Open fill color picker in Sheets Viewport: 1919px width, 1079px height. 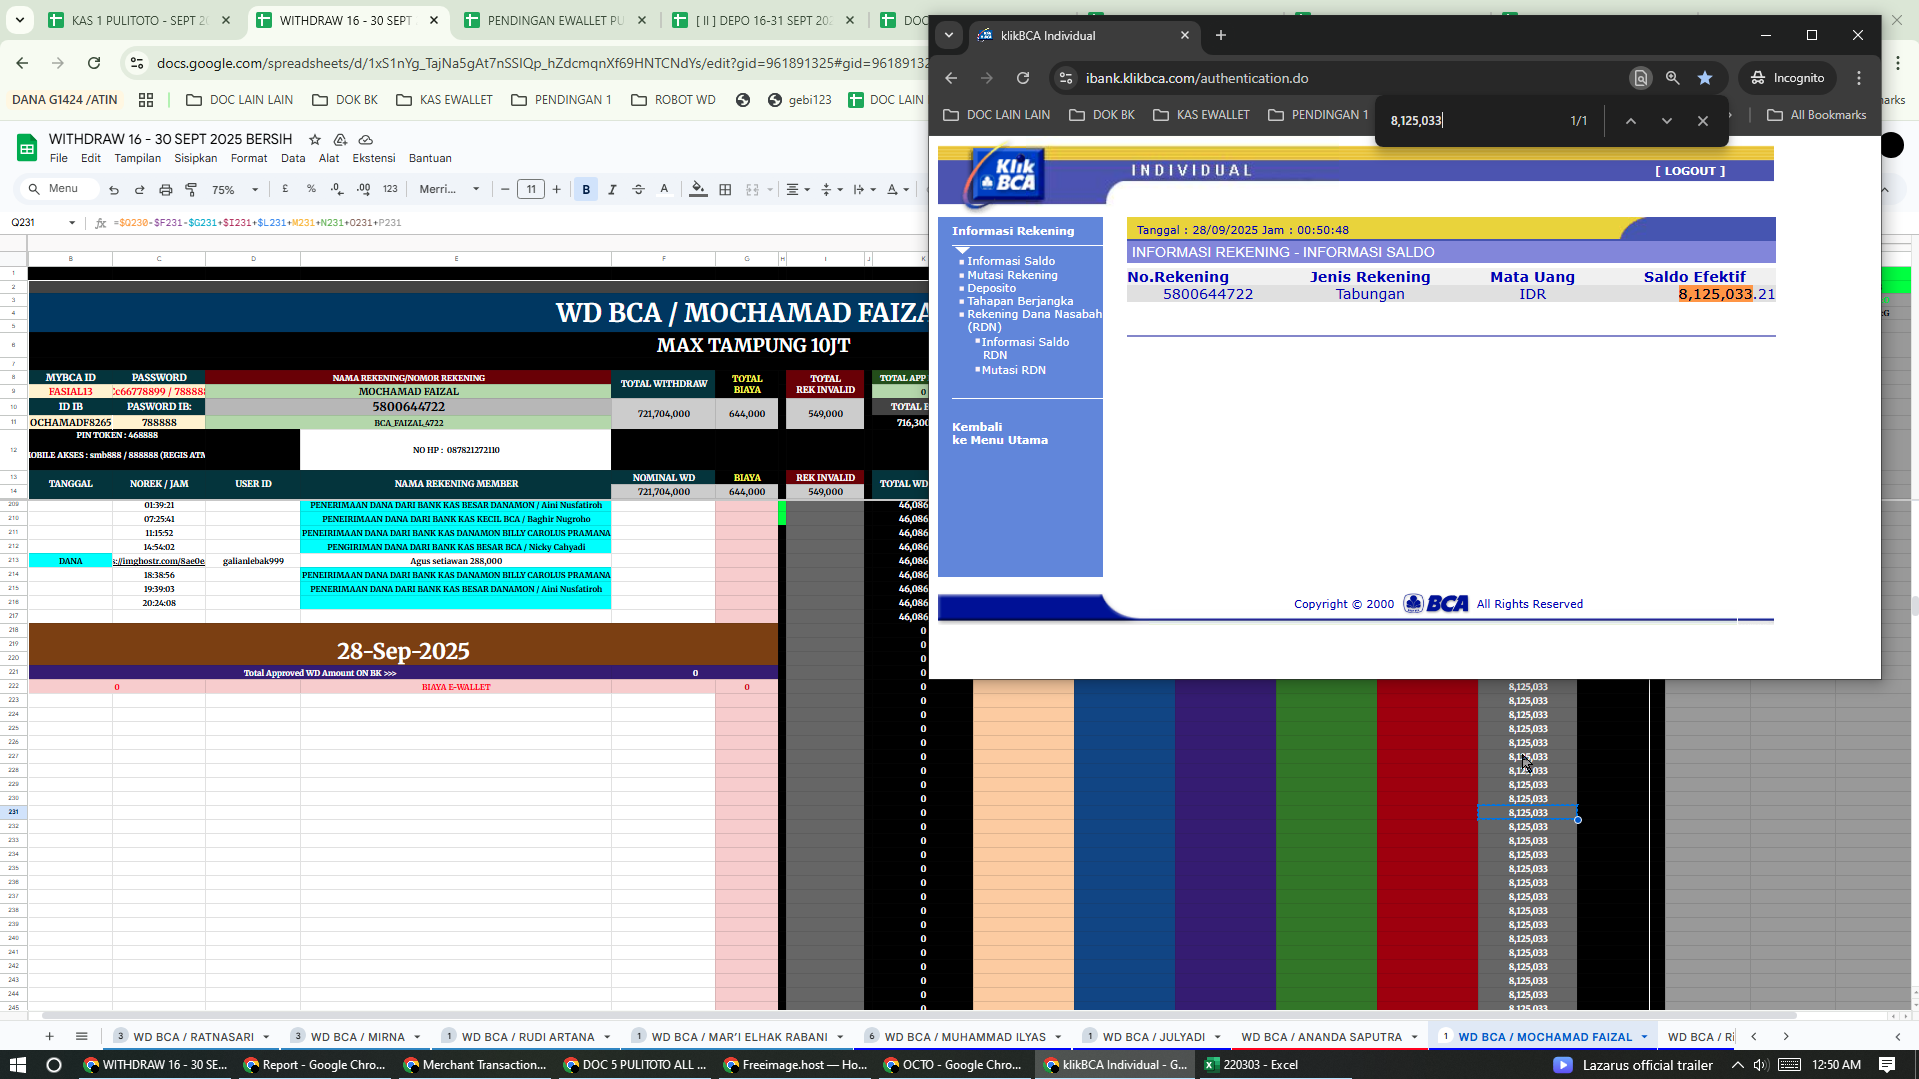[698, 189]
